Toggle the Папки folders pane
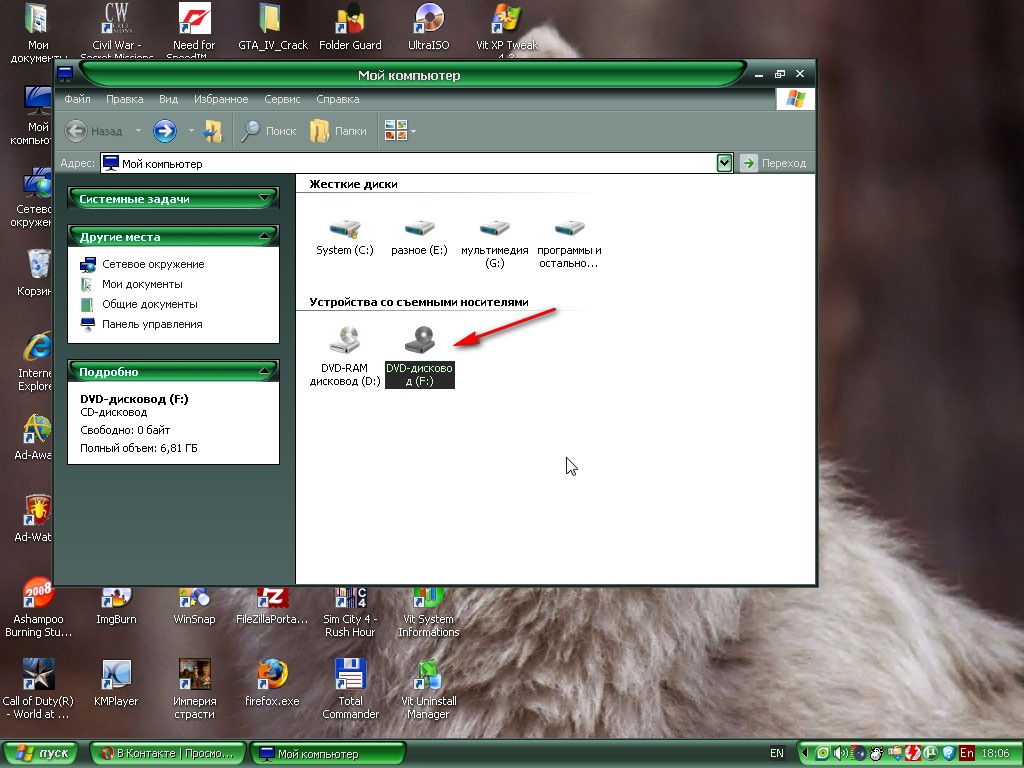1024x768 pixels. pyautogui.click(x=338, y=131)
